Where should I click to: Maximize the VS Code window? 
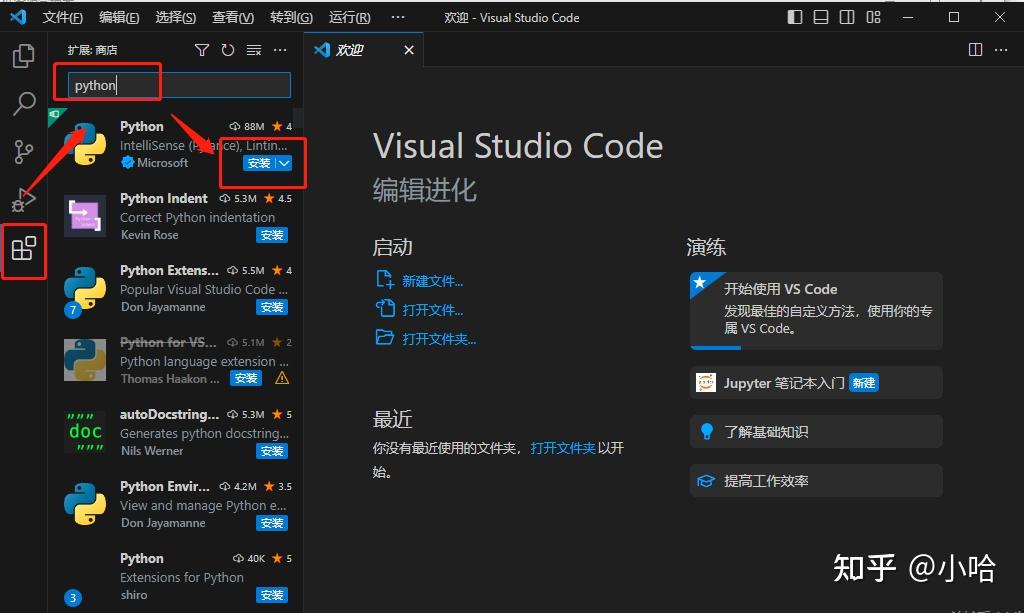click(953, 18)
